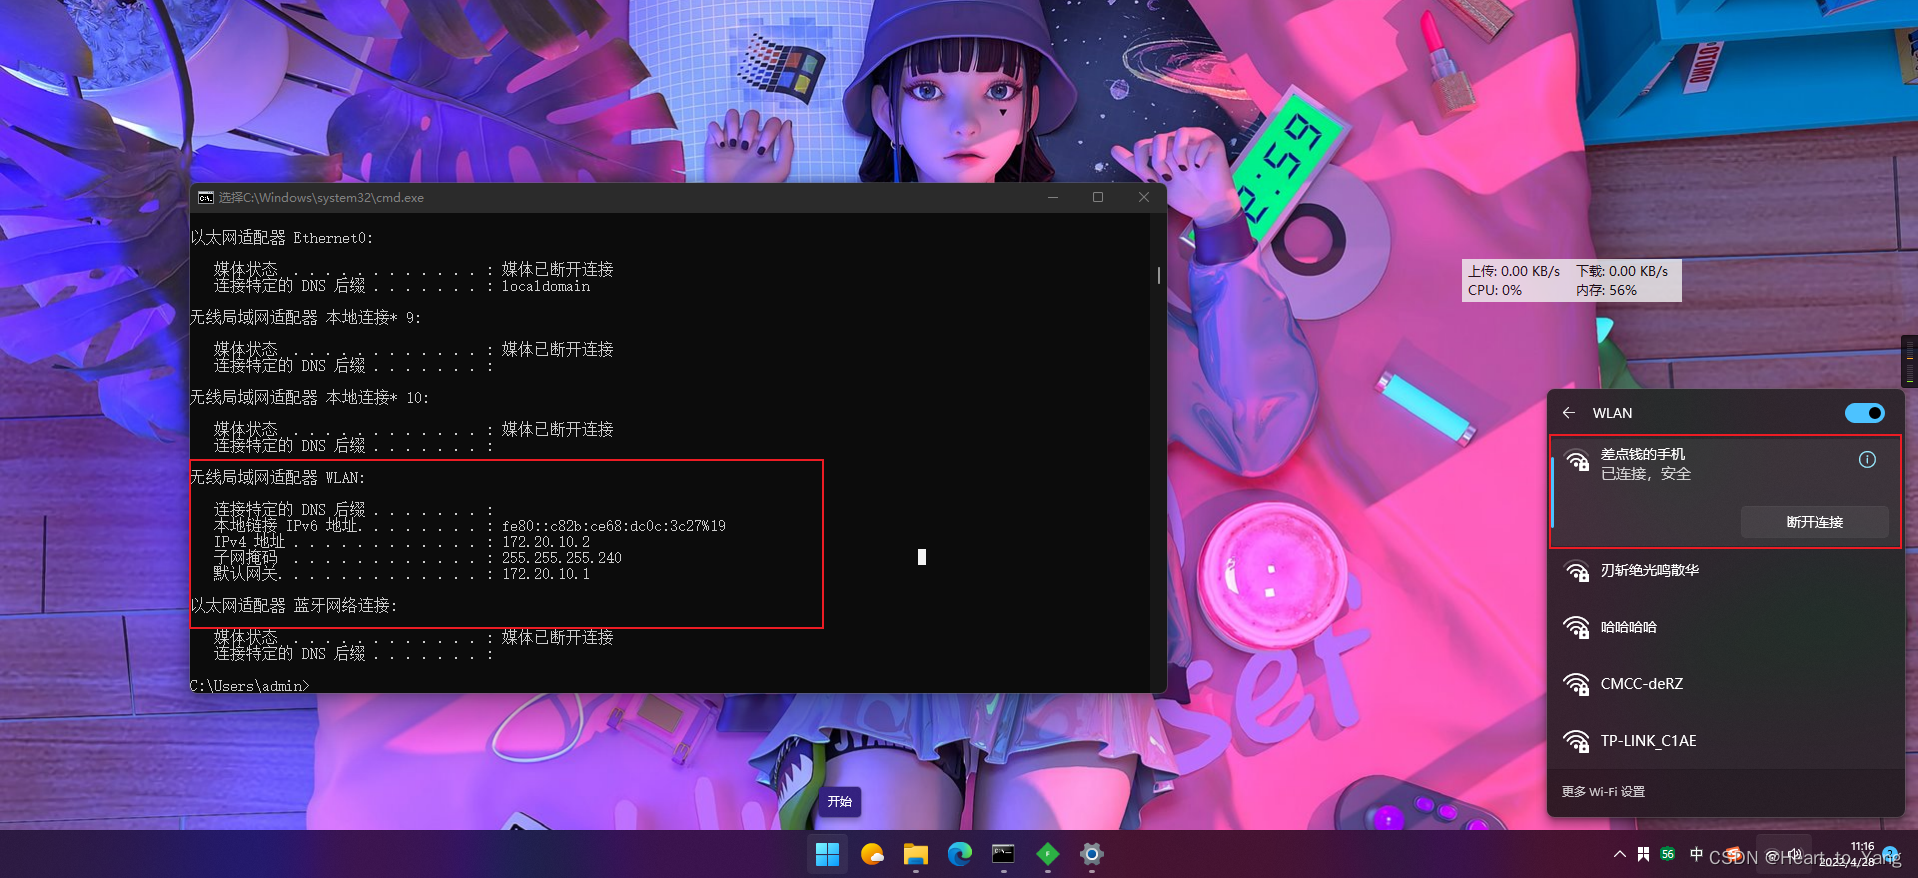The height and width of the screenshot is (878, 1918).
Task: Expand hidden system tray icons chevron
Action: click(x=1619, y=854)
